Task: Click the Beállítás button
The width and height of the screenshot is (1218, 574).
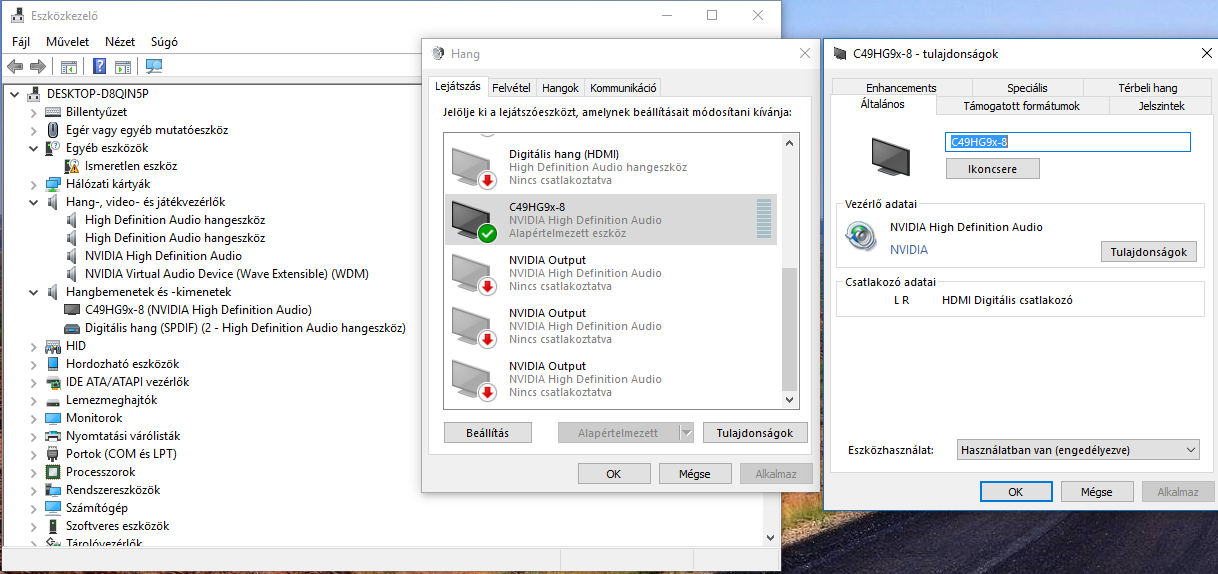Action: point(488,433)
